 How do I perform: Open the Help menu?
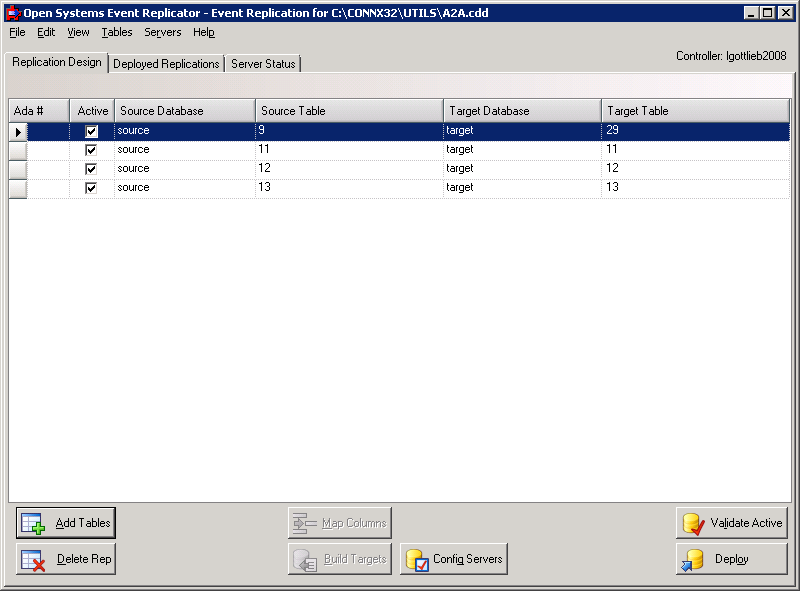tap(203, 32)
